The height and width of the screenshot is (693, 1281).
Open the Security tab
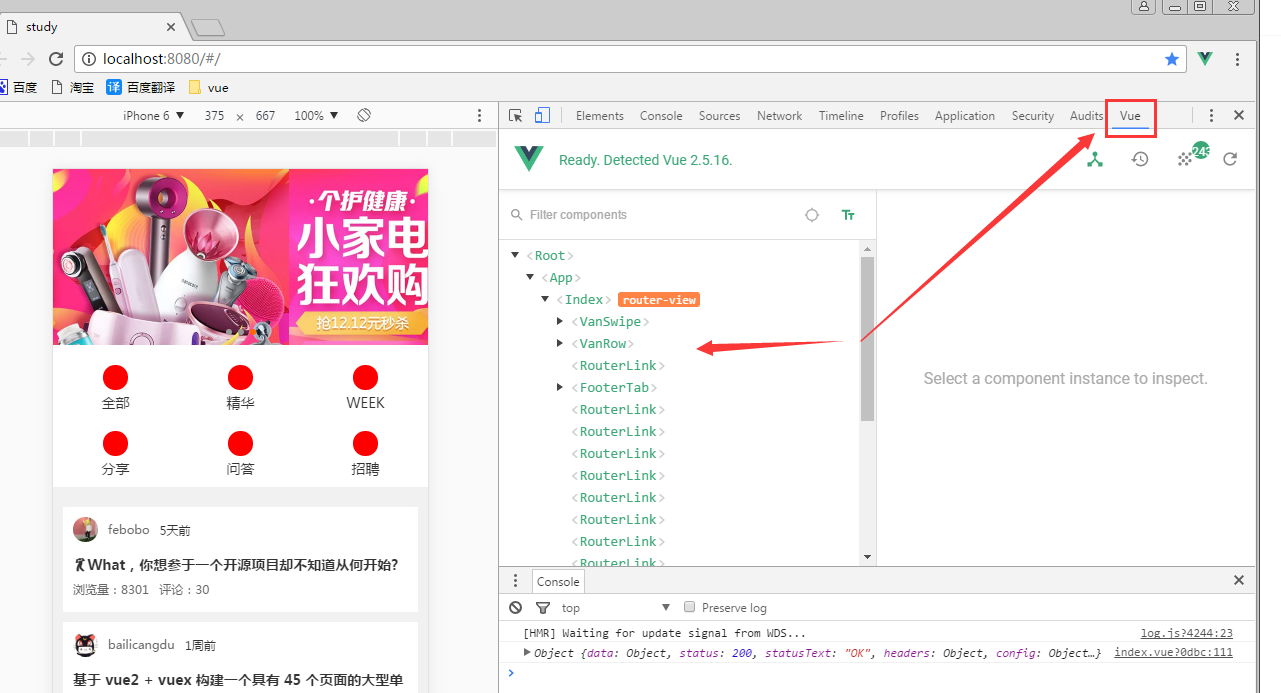tap(1033, 116)
